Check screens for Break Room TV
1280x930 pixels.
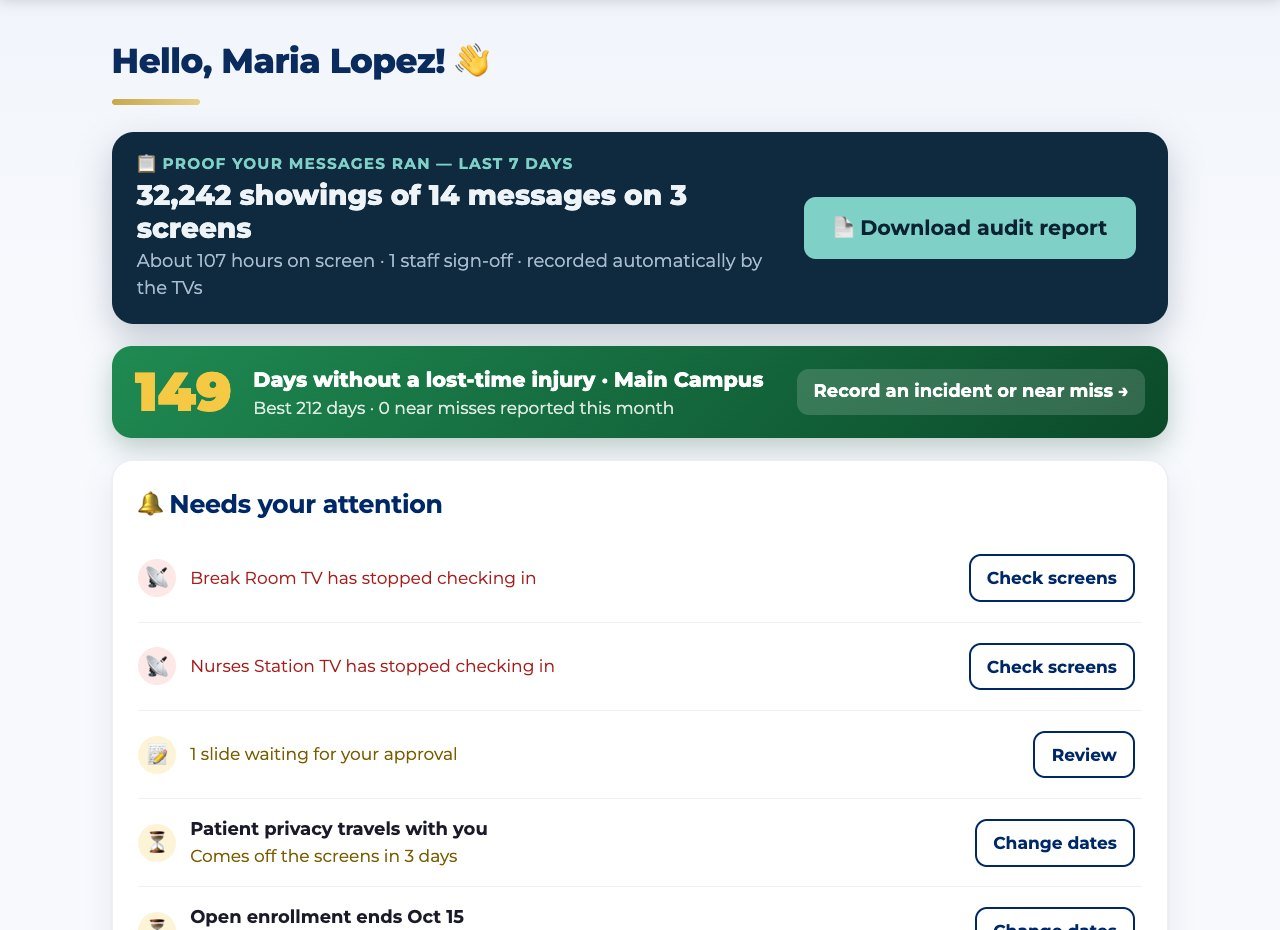pos(1052,578)
